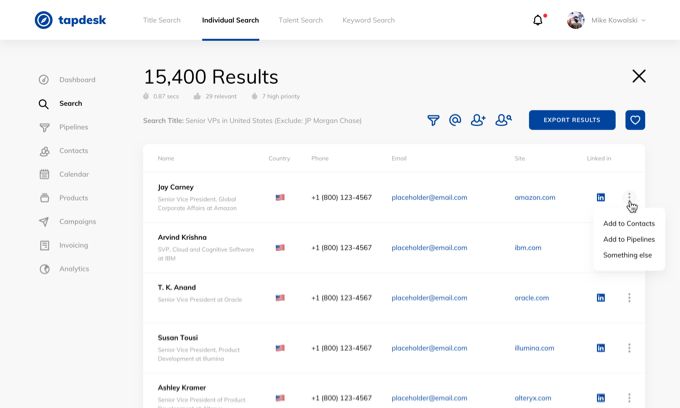Click Mike Kowalski's profile avatar

click(x=575, y=20)
